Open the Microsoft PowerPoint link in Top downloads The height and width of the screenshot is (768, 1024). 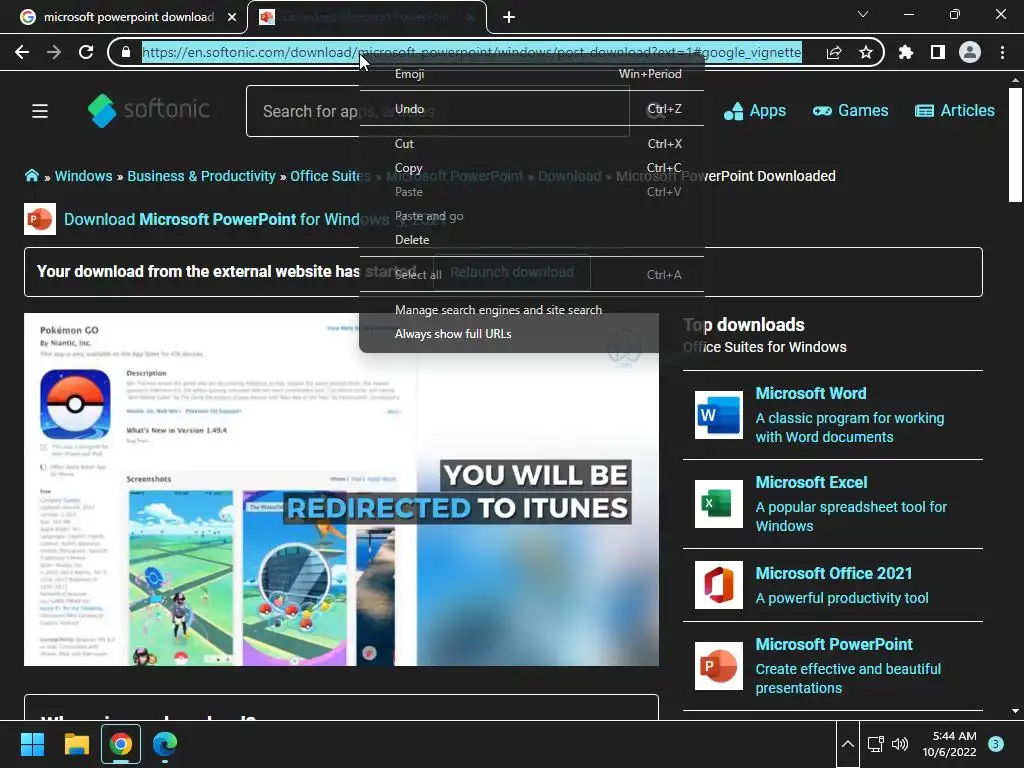point(834,645)
